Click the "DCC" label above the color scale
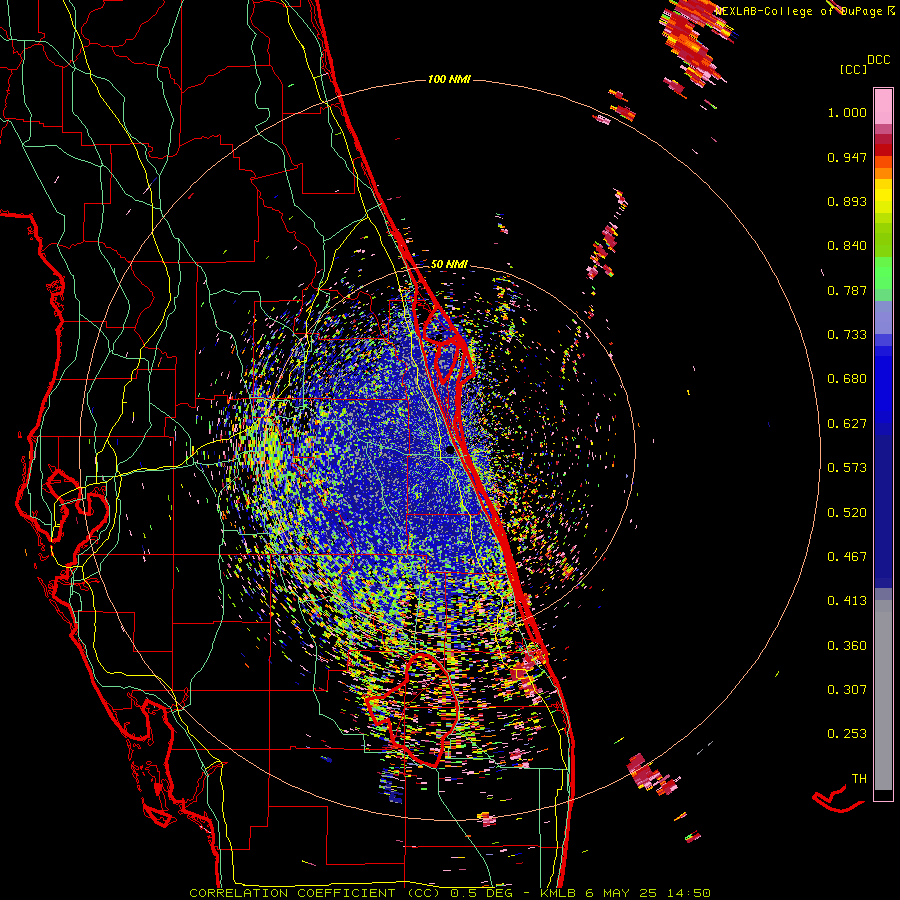 pyautogui.click(x=879, y=60)
